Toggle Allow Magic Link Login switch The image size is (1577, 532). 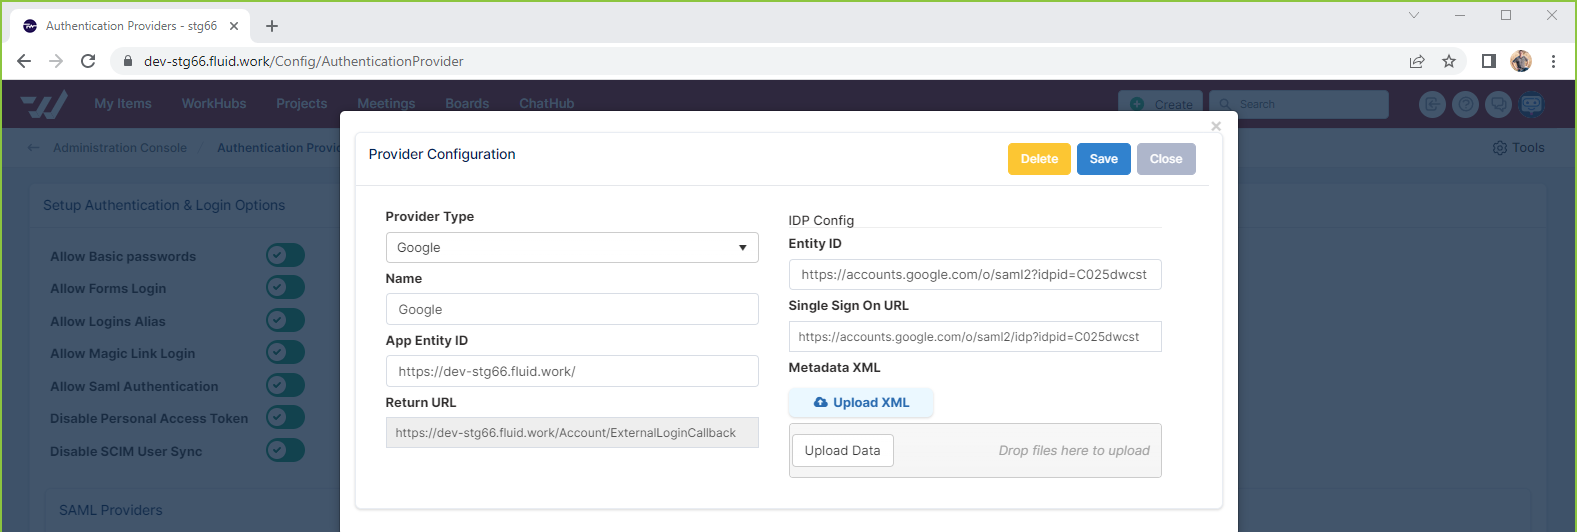pyautogui.click(x=285, y=353)
